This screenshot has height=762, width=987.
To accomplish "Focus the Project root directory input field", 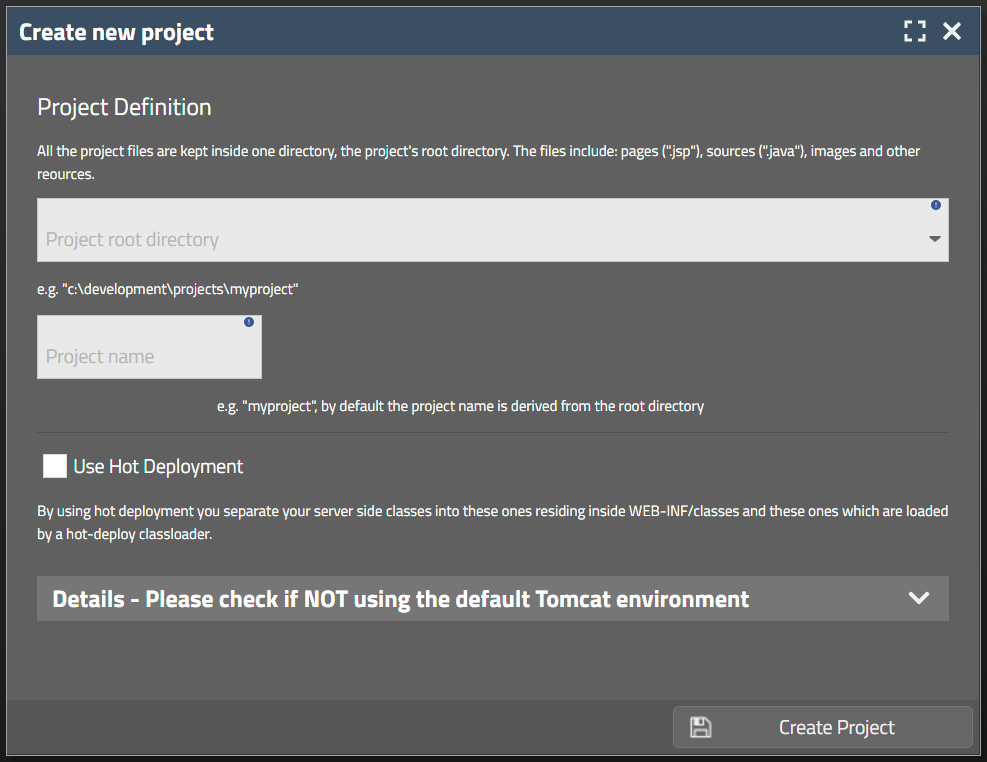I will click(x=480, y=239).
